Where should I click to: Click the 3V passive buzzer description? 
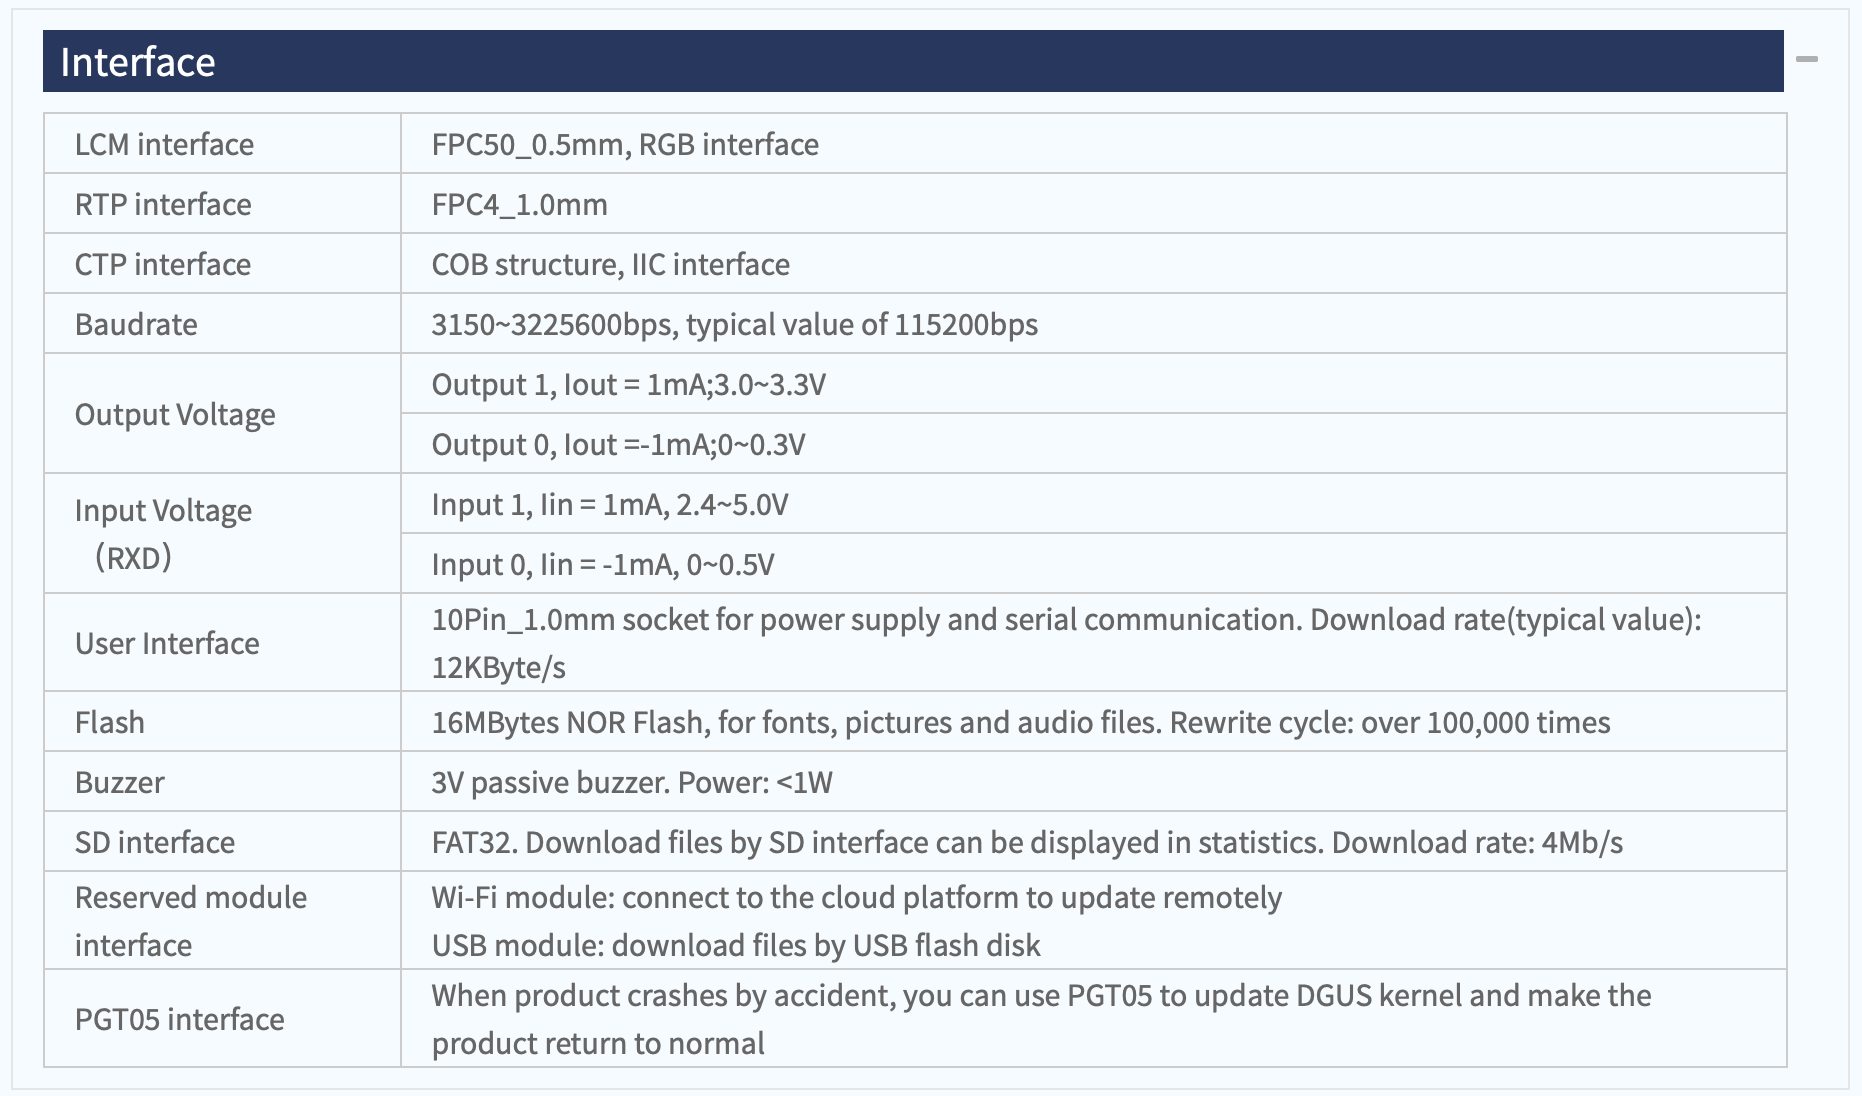[x=631, y=782]
